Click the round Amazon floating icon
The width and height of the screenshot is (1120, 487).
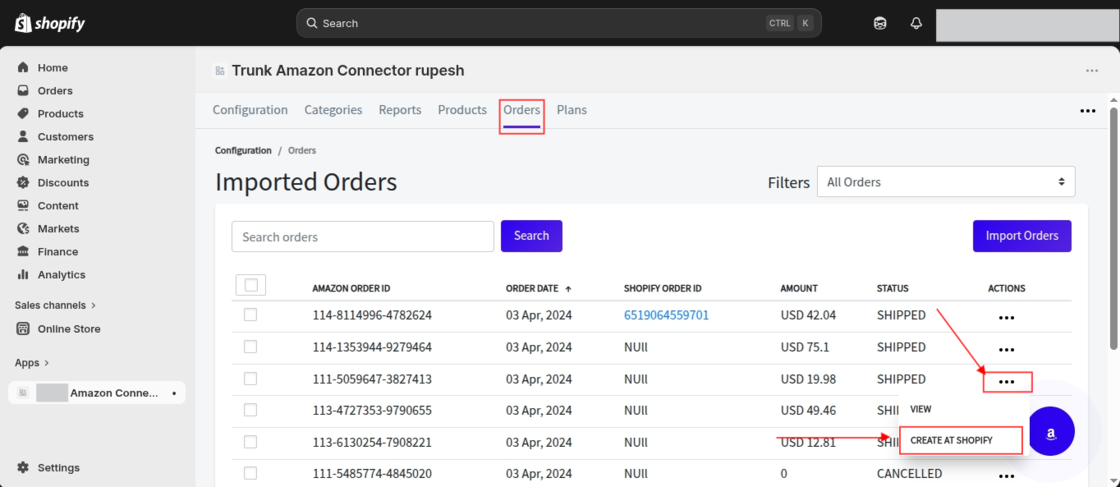tap(1051, 432)
